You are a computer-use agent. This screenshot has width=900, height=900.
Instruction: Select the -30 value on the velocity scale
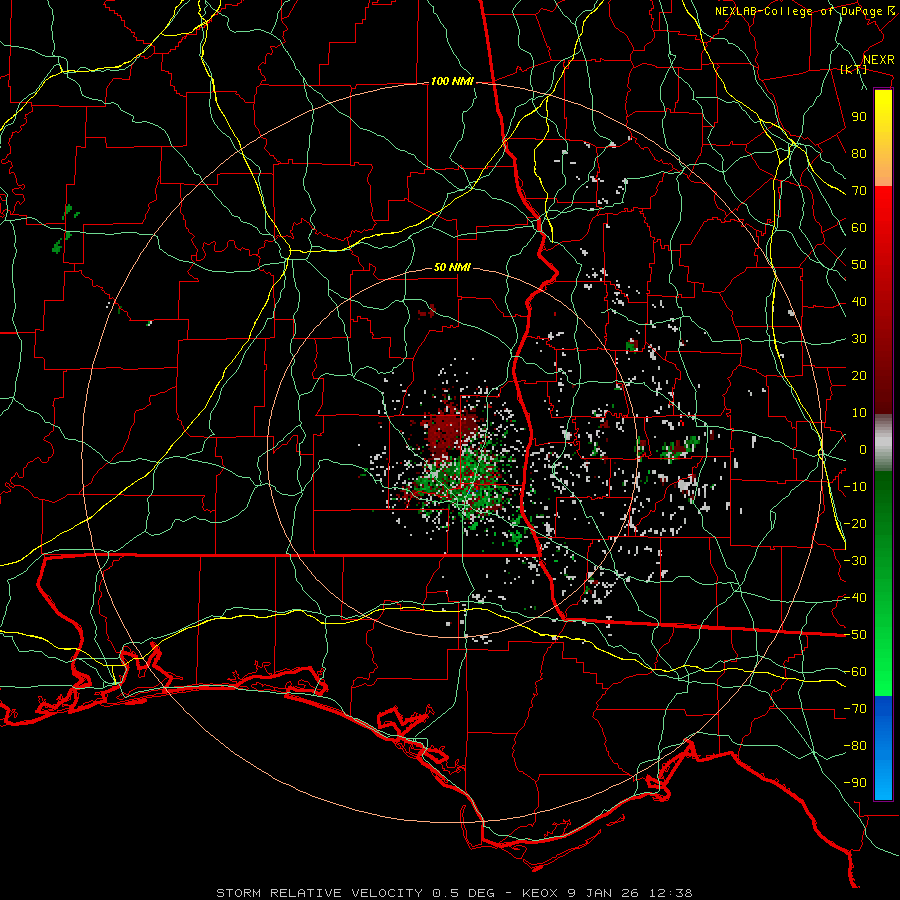(x=855, y=561)
